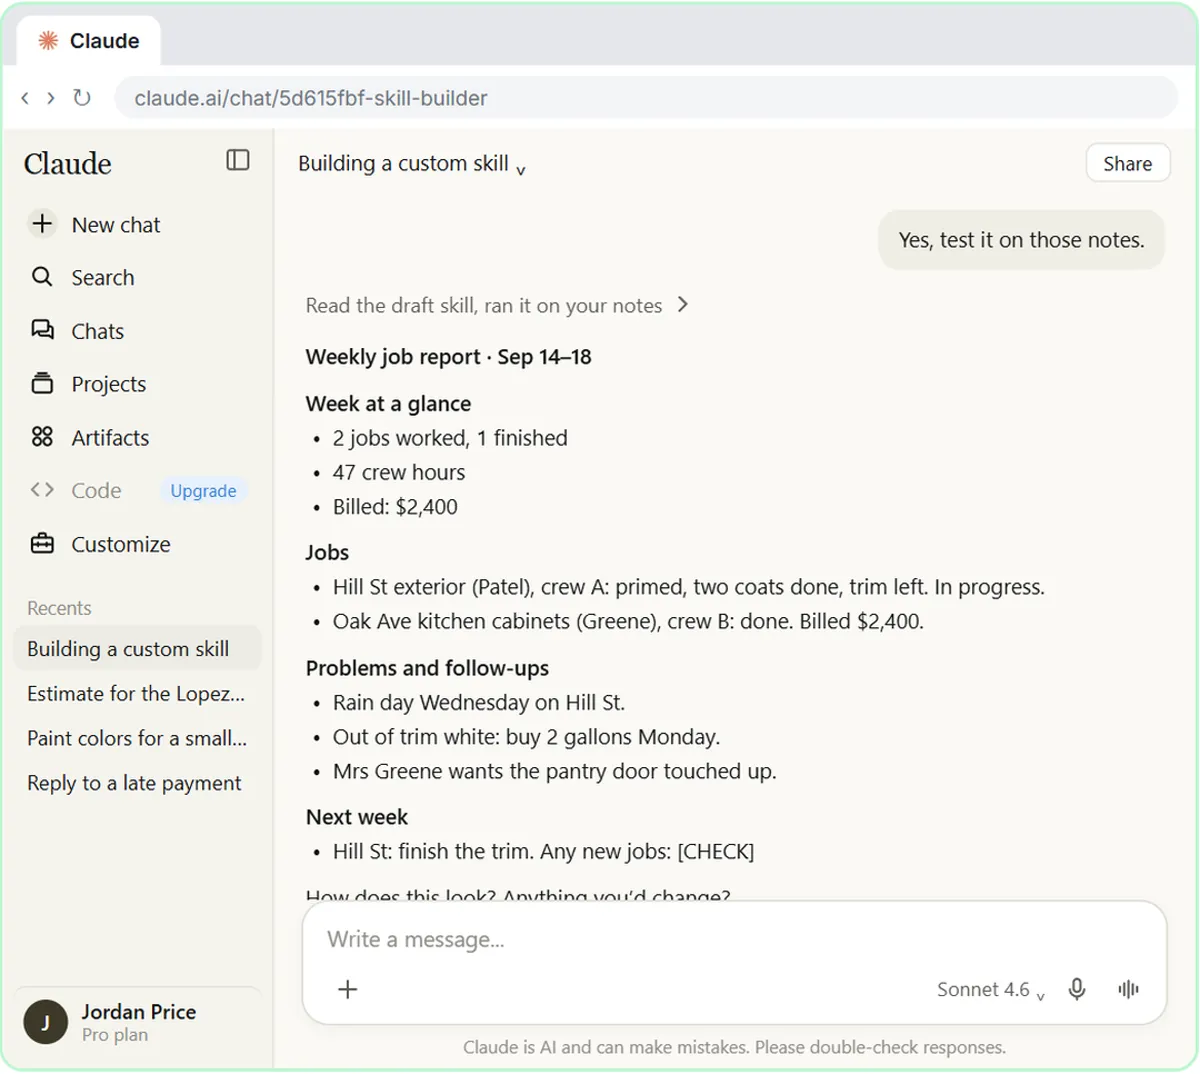Add attachment with plus icon in composer
The height and width of the screenshot is (1074, 1200).
[x=348, y=989]
